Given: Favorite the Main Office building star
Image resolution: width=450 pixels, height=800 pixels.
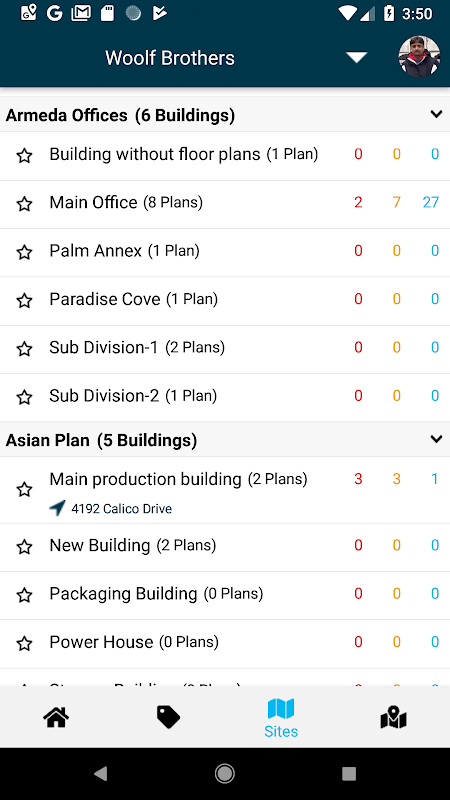Looking at the screenshot, I should [24, 204].
